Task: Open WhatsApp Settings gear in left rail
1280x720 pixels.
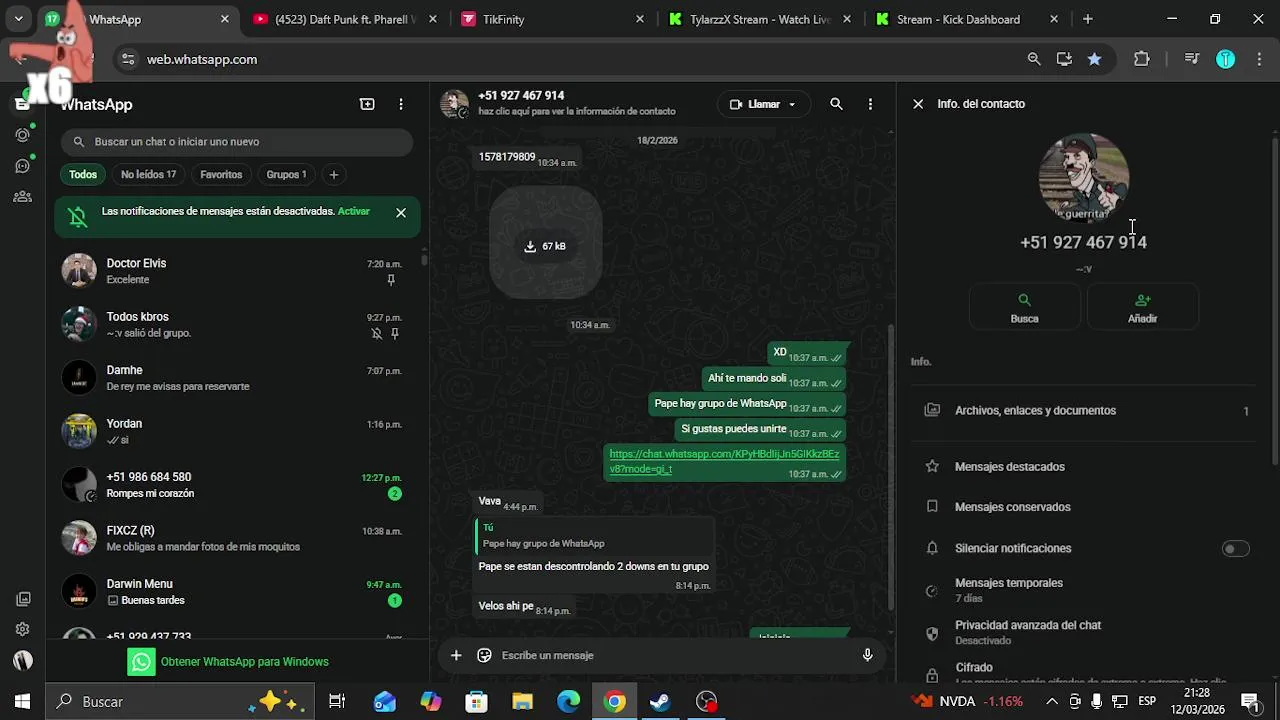Action: [x=22, y=629]
